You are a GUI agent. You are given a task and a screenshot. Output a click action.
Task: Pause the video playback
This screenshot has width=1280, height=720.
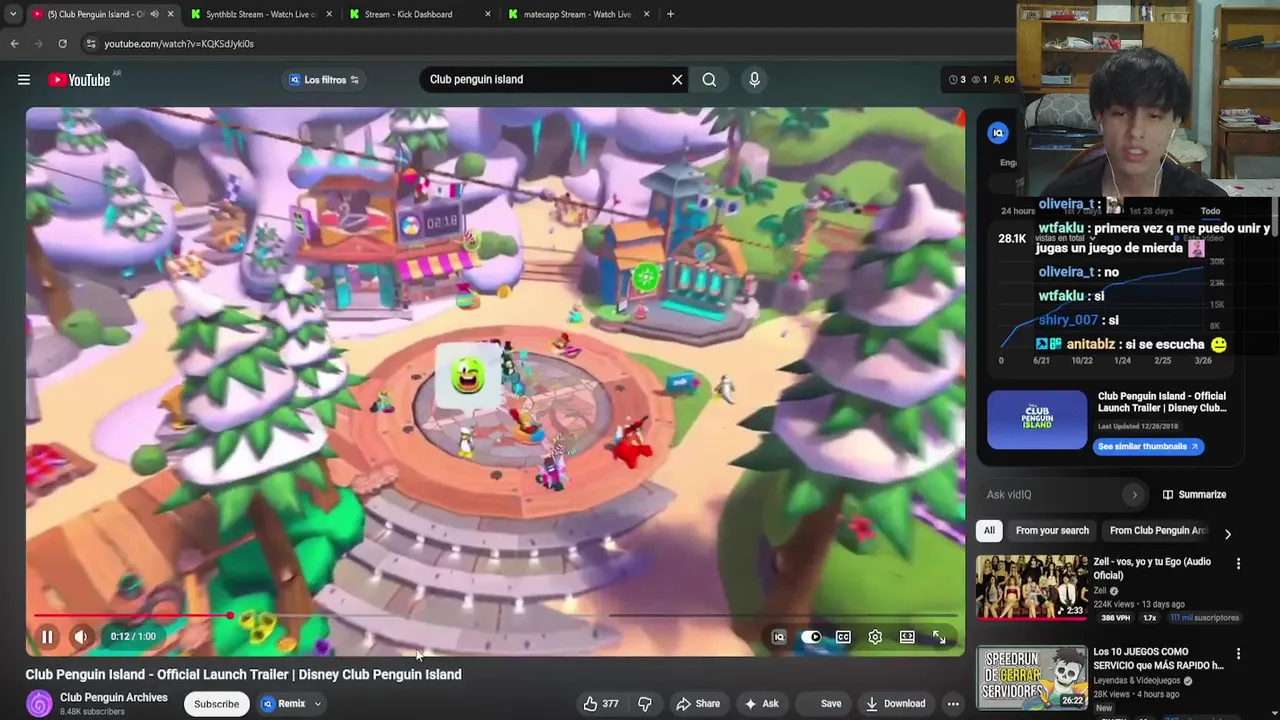tap(47, 636)
